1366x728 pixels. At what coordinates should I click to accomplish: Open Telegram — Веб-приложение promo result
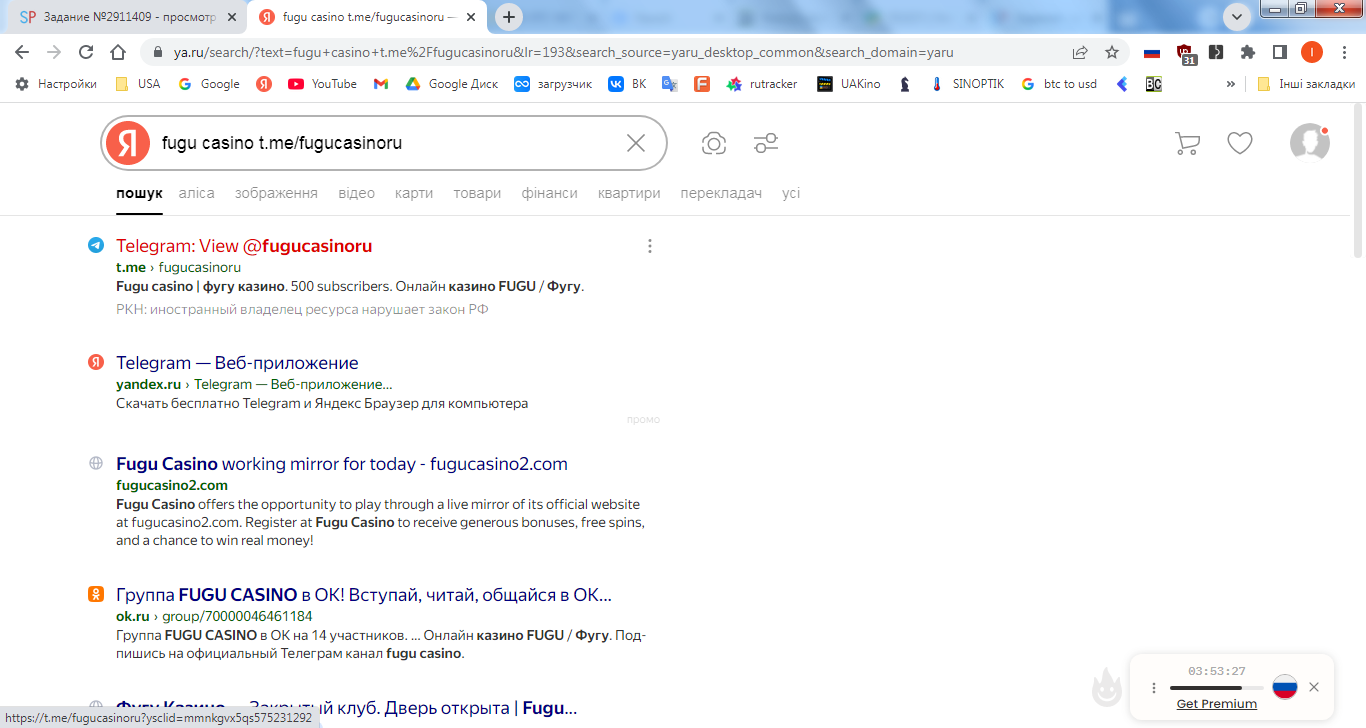237,363
